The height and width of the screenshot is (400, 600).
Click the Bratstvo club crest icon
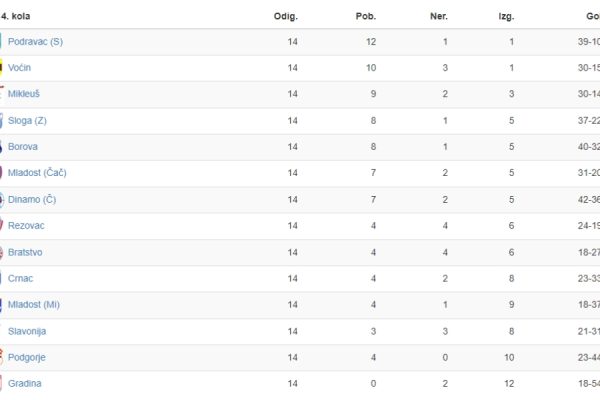pyautogui.click(x=2, y=252)
